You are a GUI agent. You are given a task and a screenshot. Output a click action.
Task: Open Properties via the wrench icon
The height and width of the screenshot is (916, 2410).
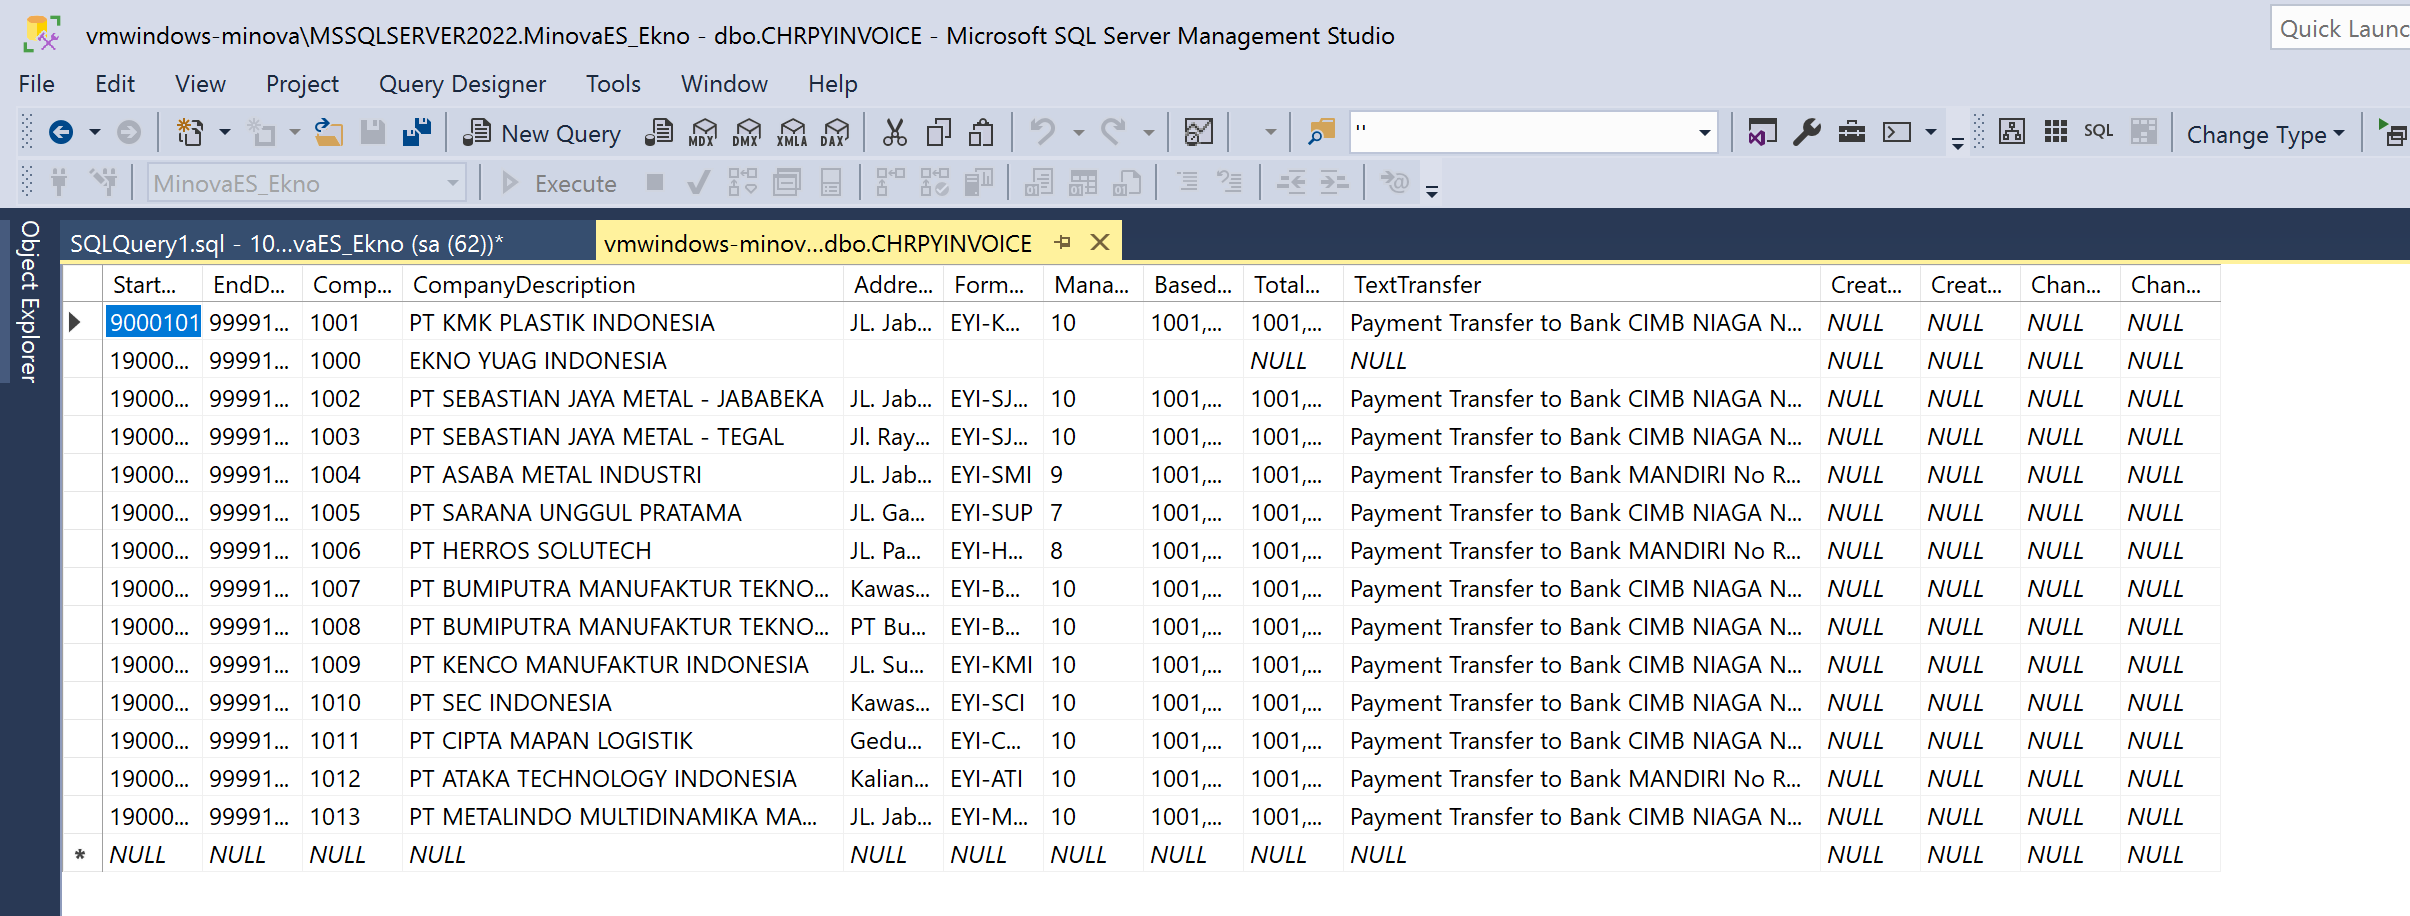pos(1807,132)
